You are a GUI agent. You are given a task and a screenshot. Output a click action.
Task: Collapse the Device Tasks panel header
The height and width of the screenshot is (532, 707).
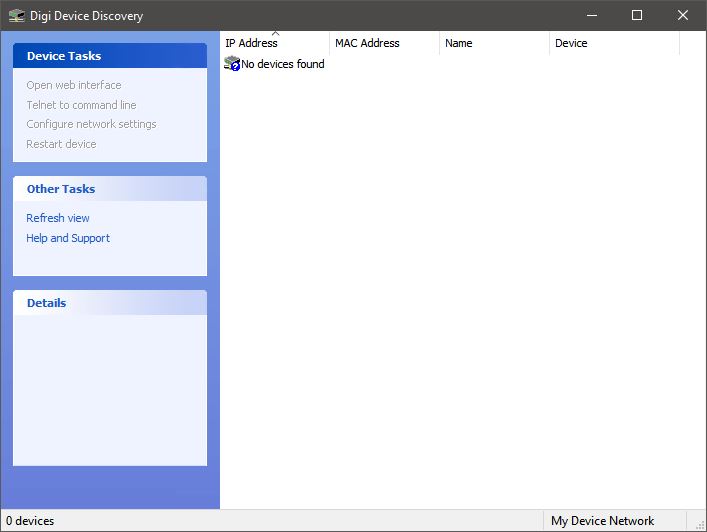[x=110, y=56]
